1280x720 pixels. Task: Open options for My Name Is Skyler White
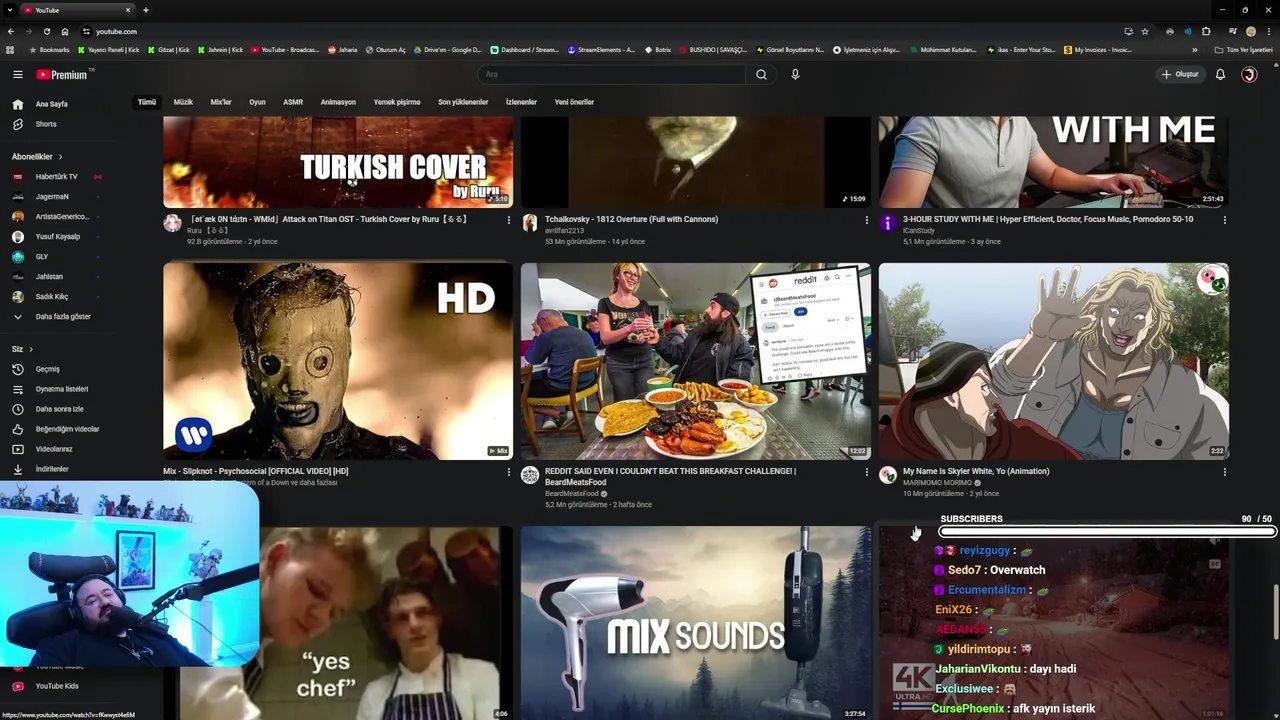(x=1224, y=472)
